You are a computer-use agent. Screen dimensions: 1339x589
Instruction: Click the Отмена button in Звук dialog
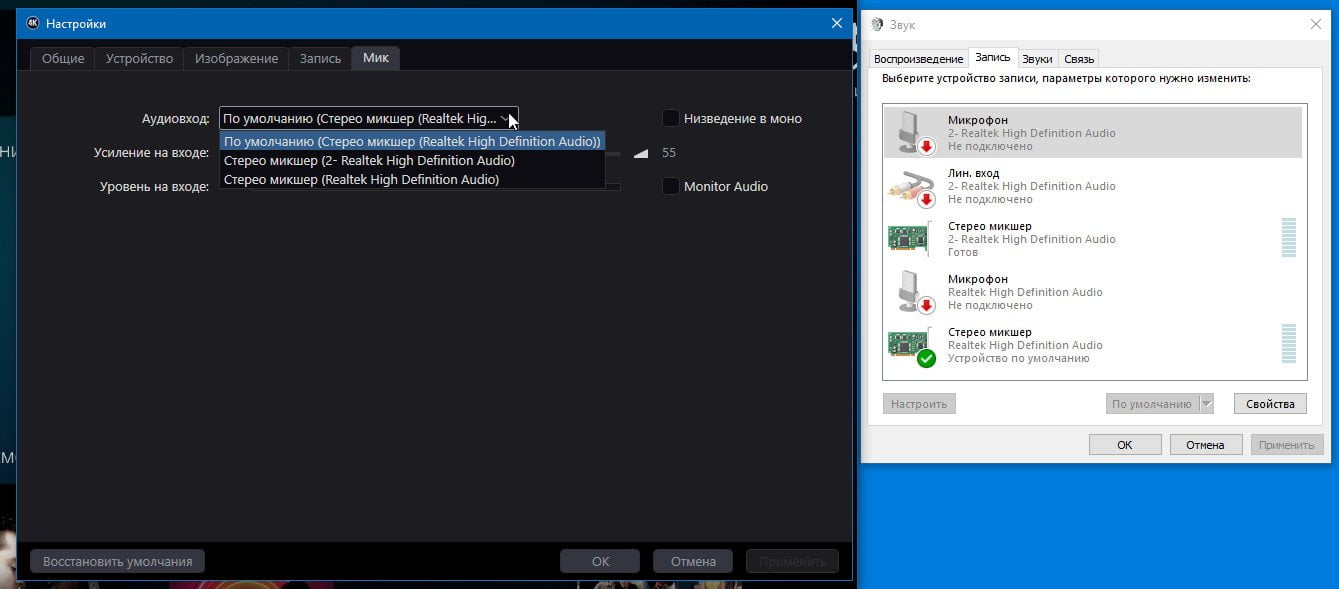point(1205,444)
